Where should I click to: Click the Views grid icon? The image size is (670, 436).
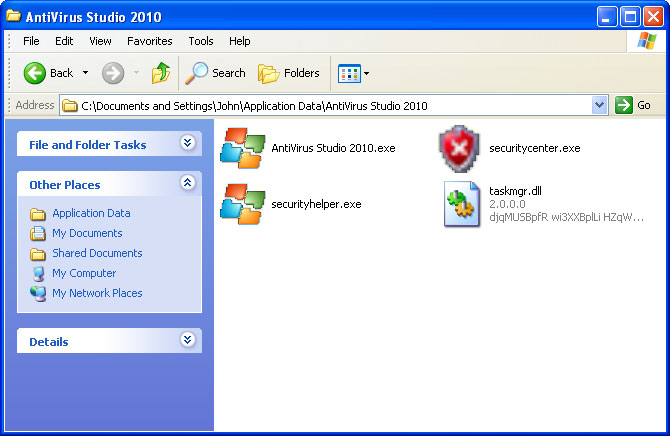[x=349, y=74]
